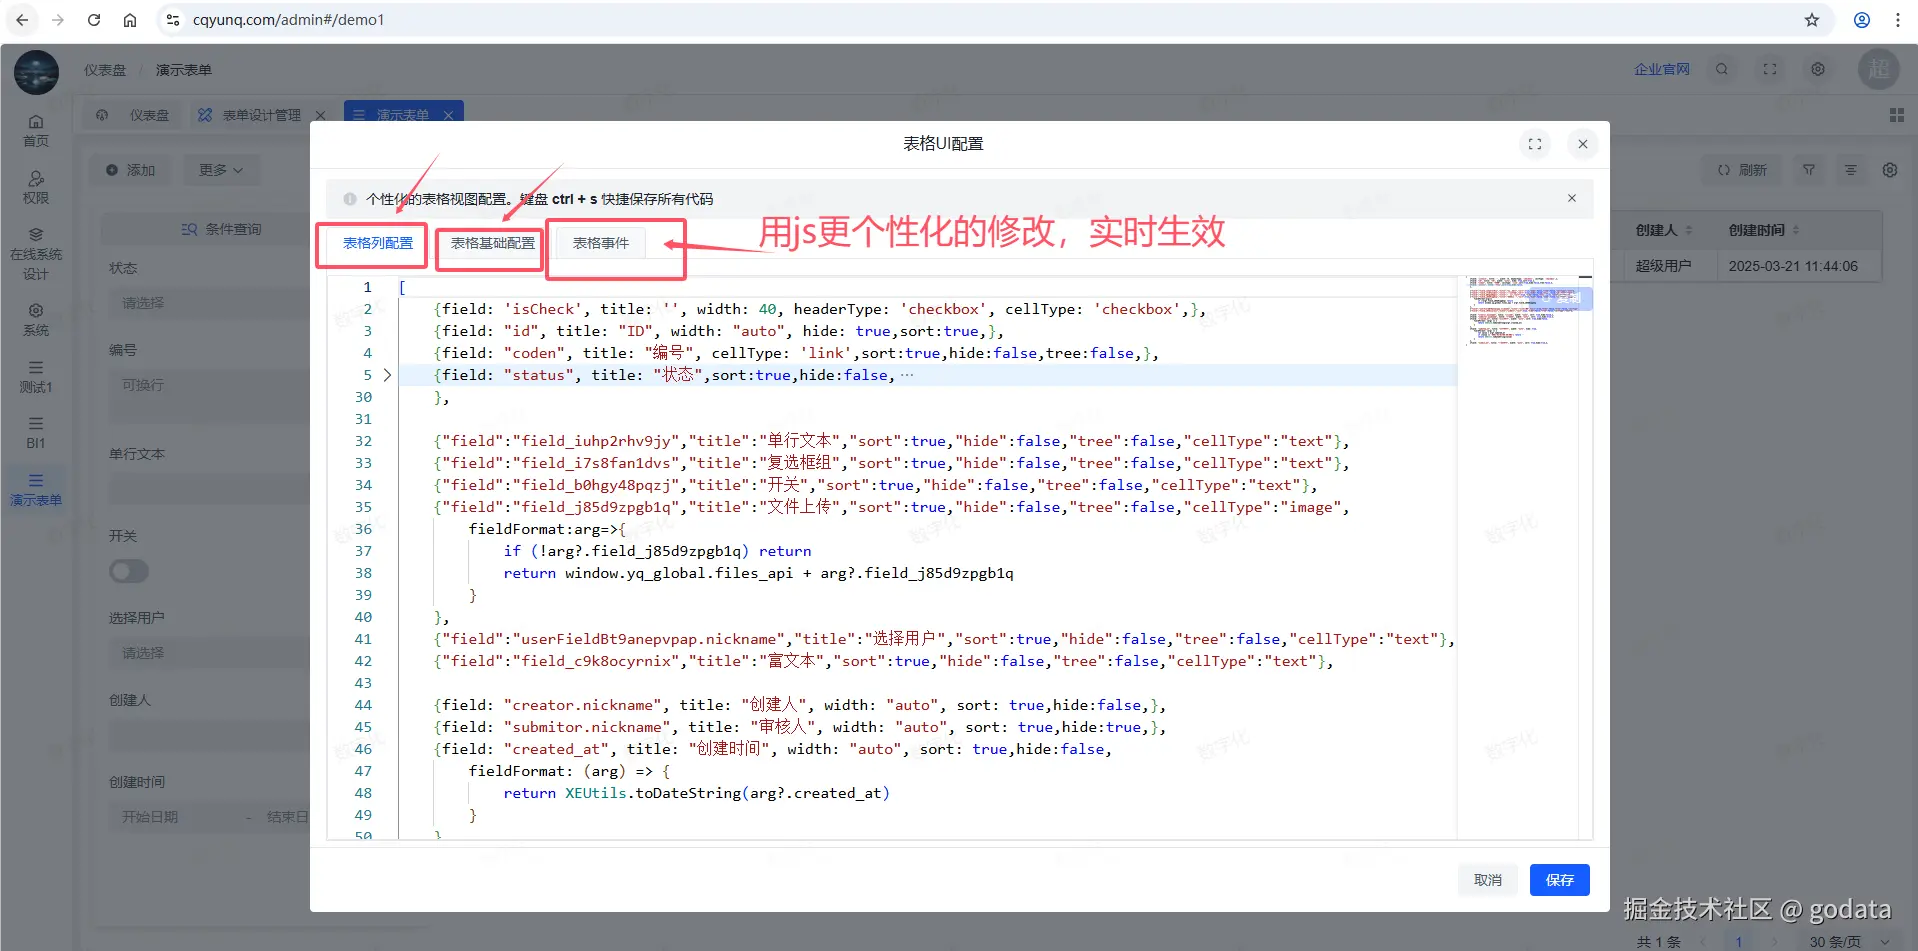
Task: Collapse the folded code at line 5
Action: point(387,375)
